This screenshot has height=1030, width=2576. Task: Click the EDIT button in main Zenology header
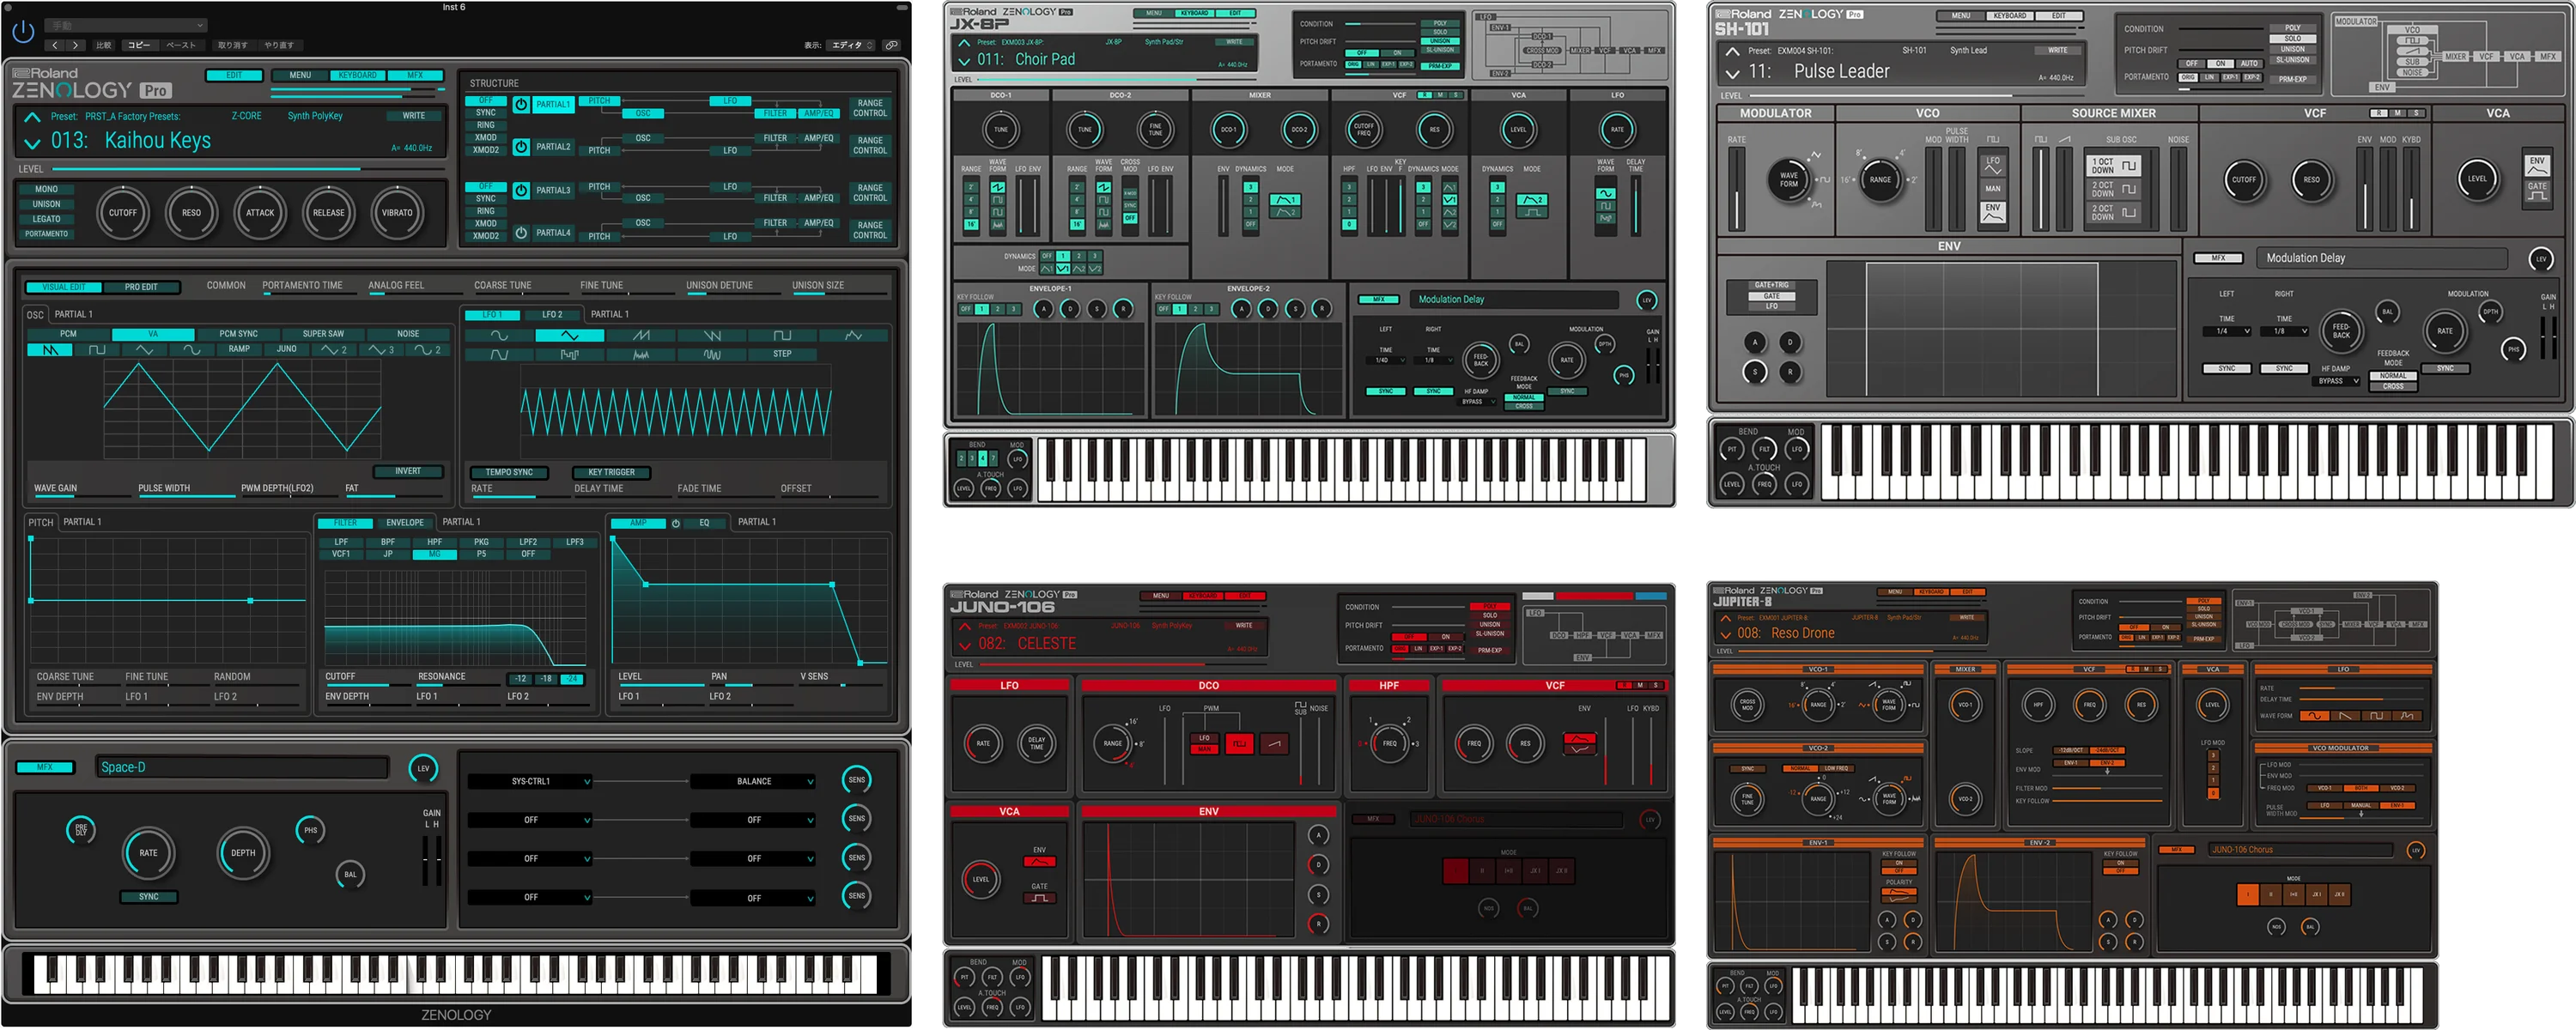click(234, 76)
